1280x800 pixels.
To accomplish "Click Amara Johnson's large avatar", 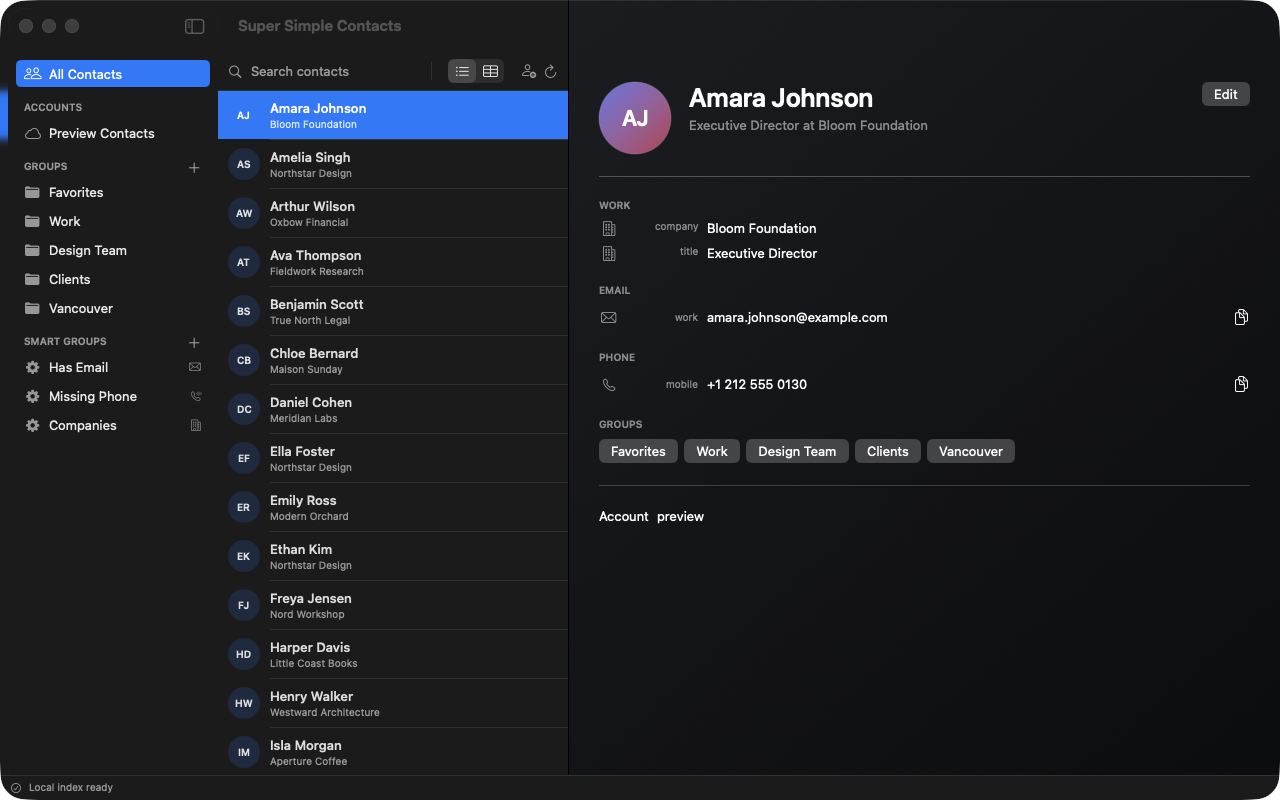I will point(635,118).
